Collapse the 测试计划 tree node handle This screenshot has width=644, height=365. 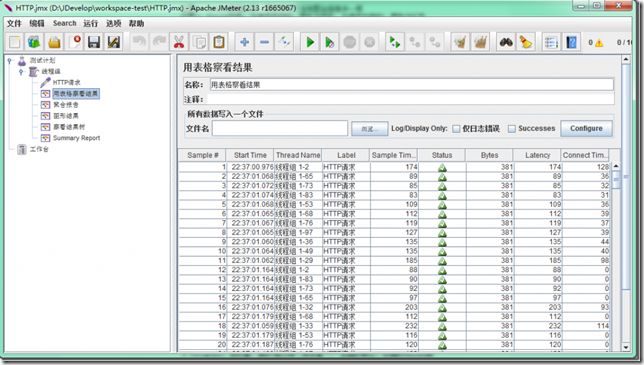point(10,61)
